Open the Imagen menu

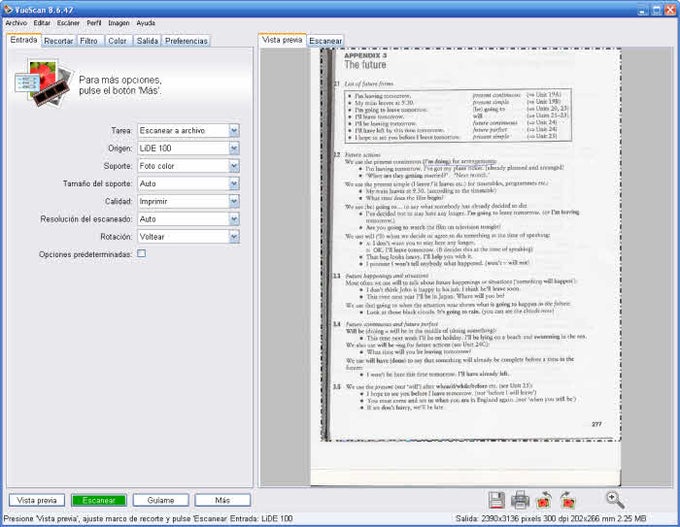119,23
